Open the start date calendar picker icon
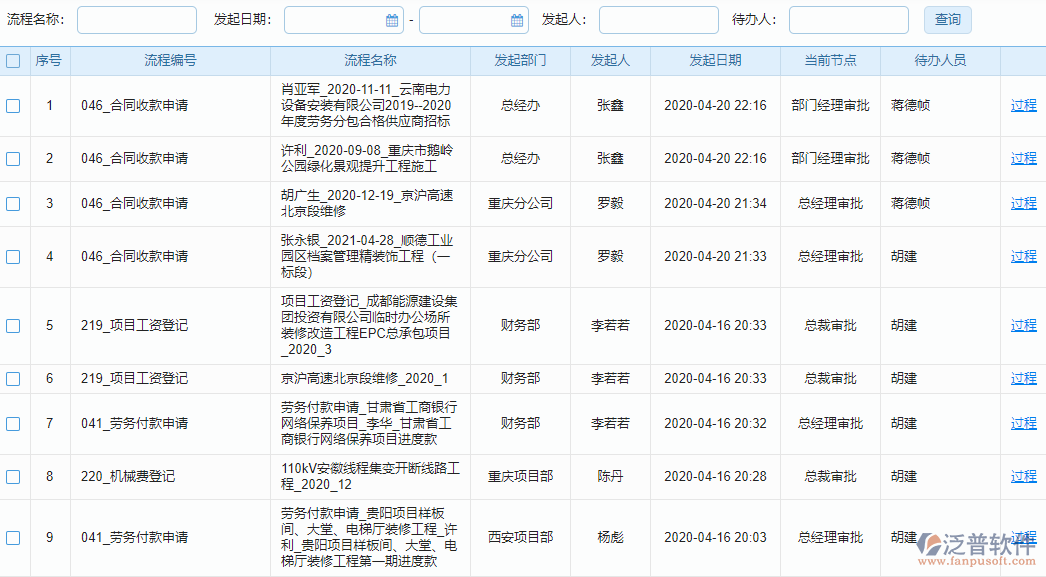The image size is (1046, 577). click(392, 20)
